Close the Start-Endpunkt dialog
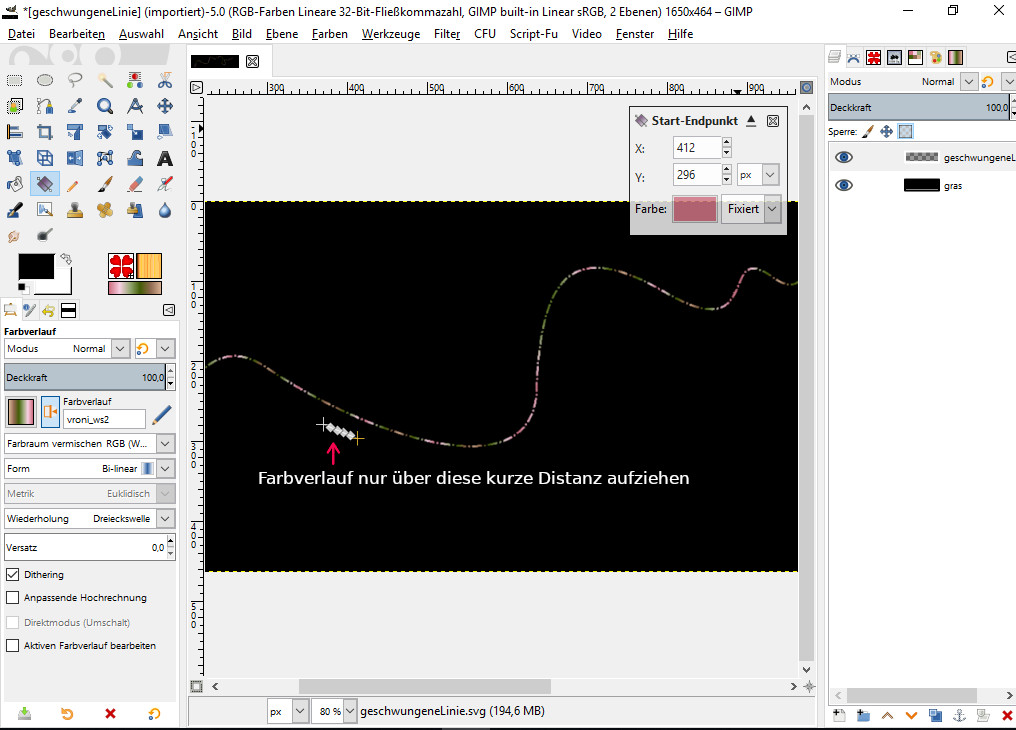 click(x=772, y=121)
